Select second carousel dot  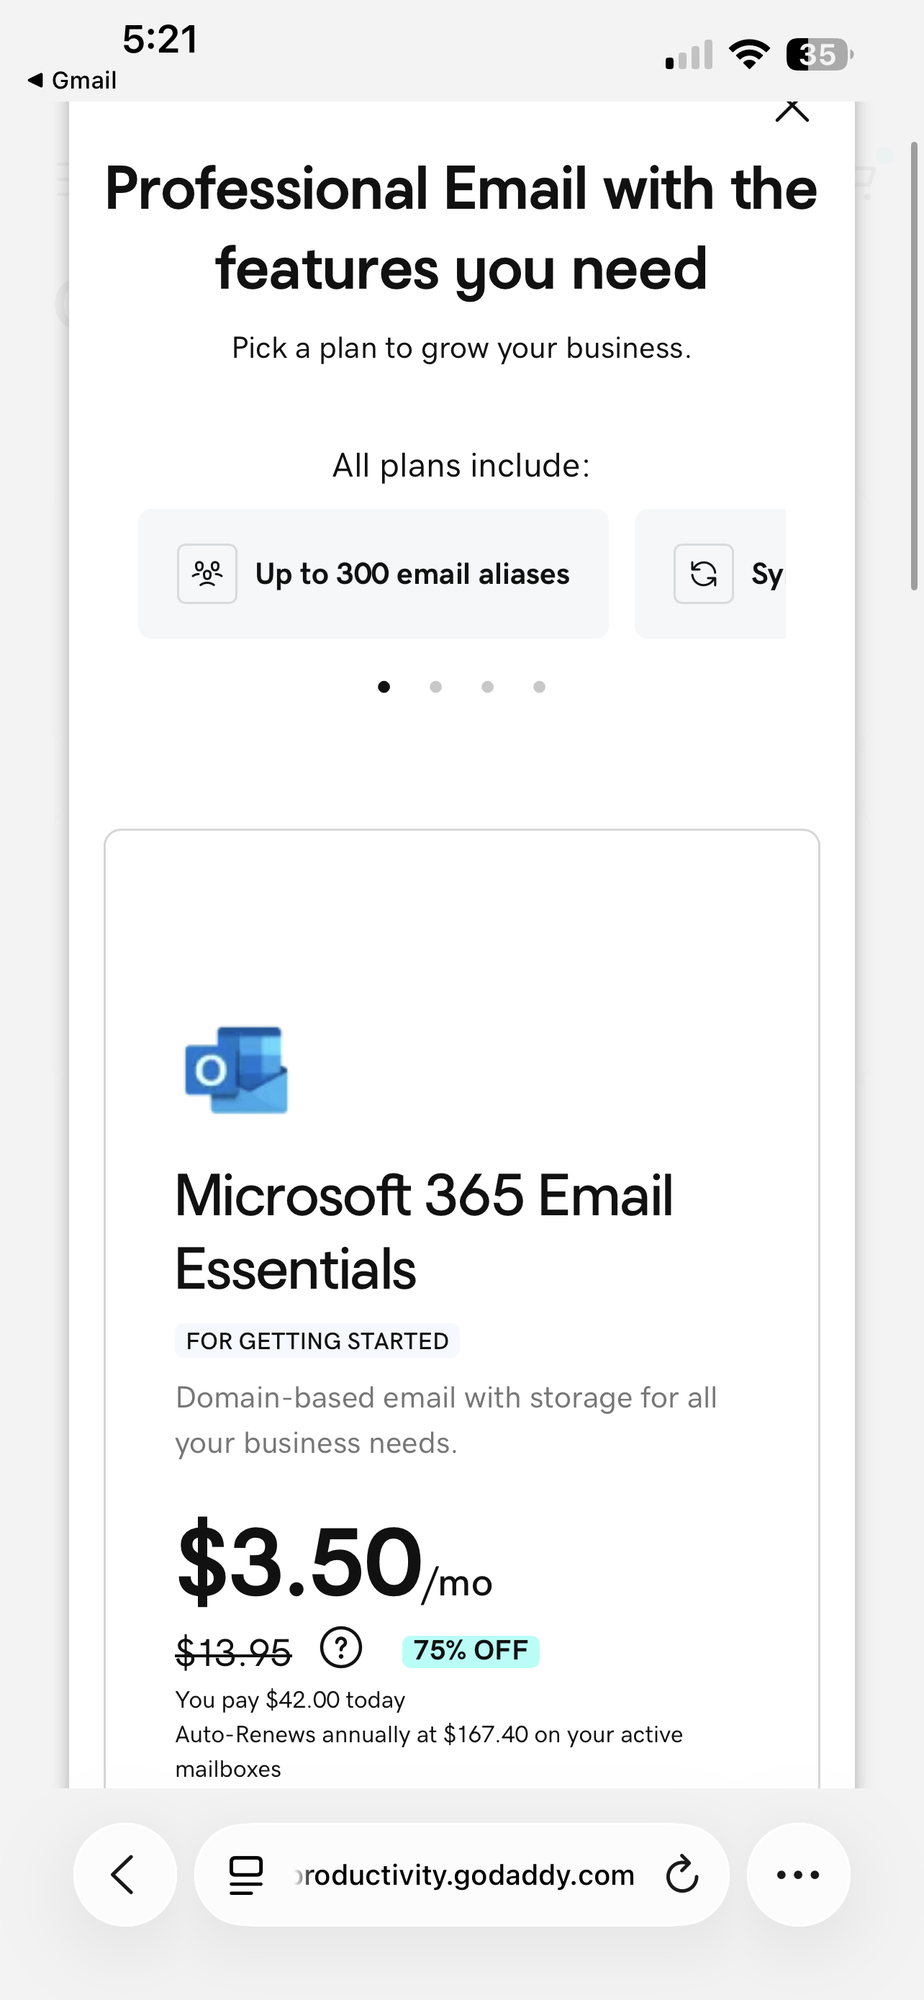pos(436,687)
